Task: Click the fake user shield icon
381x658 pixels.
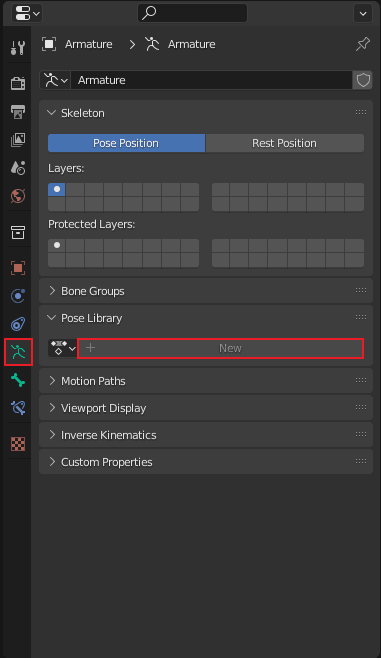Action: pos(363,80)
